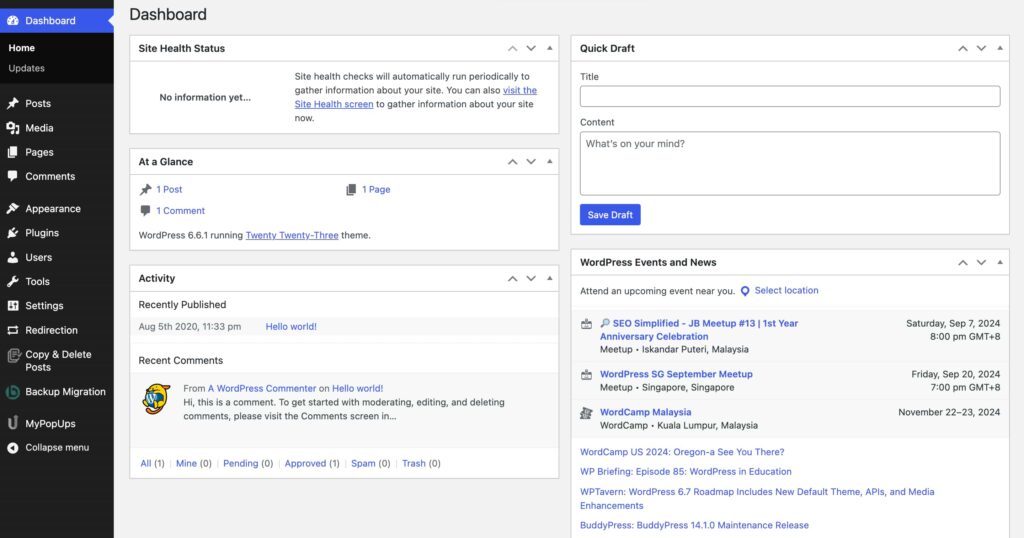
Task: Open WordCamp Malaysia event link
Action: (x=645, y=412)
